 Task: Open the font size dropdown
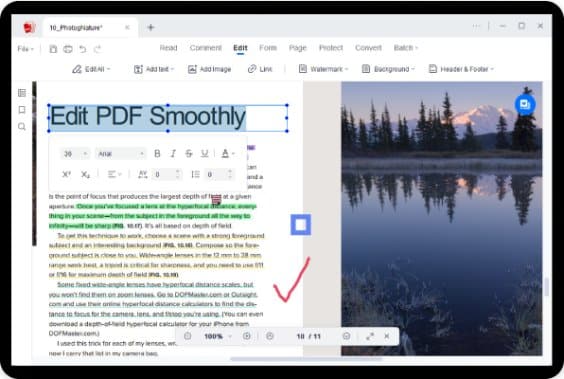click(75, 154)
